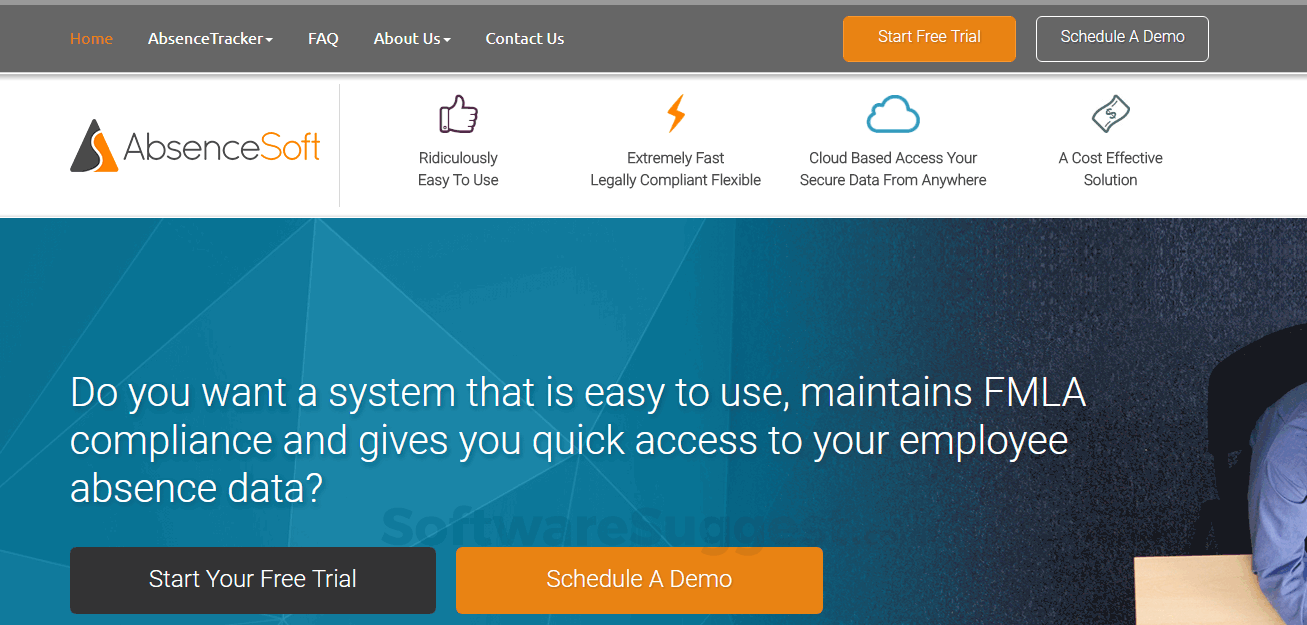Viewport: 1307px width, 625px height.
Task: Expand the About Us menu caret arrow
Action: 448,40
